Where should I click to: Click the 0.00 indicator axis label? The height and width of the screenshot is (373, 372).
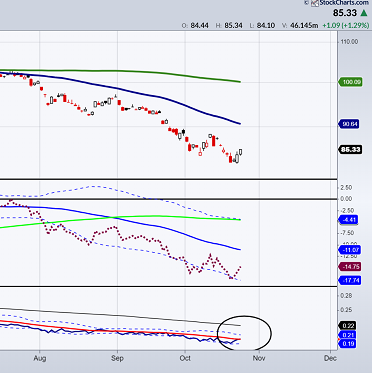(346, 199)
